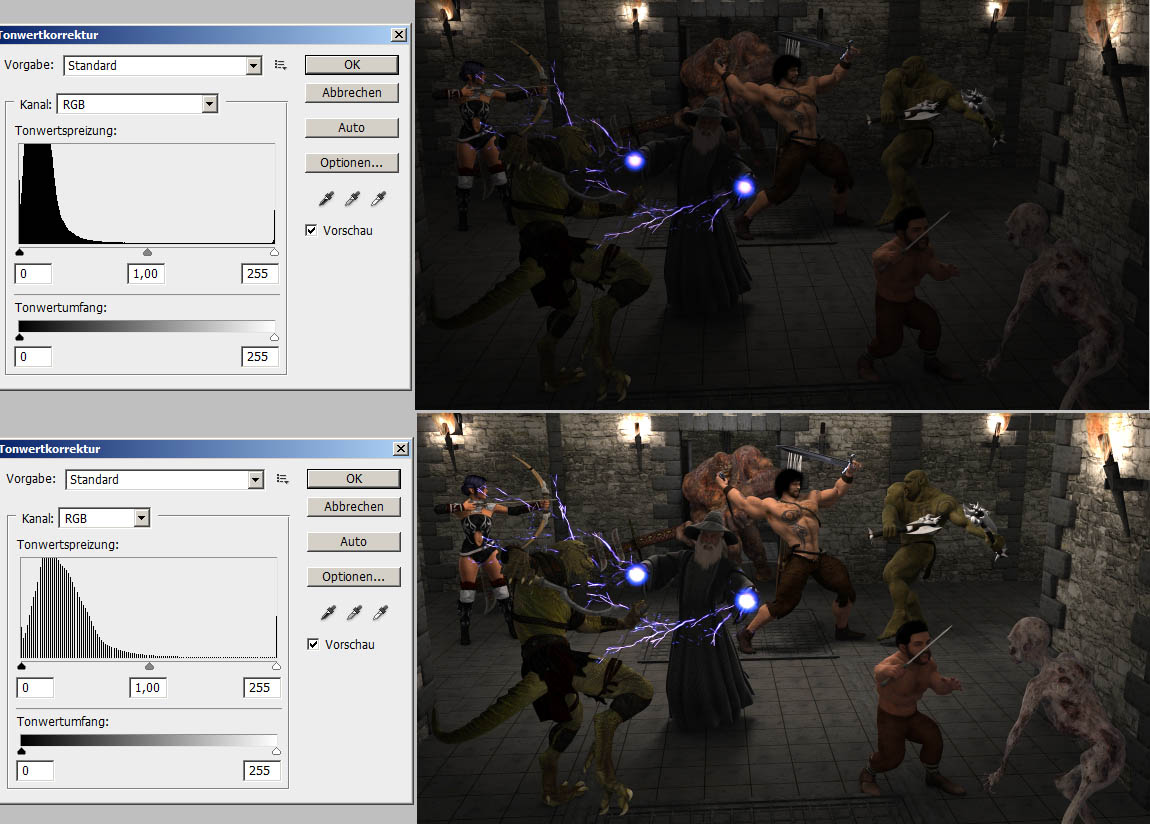Toggle Vorschau checkbox in lower dialog

point(313,644)
